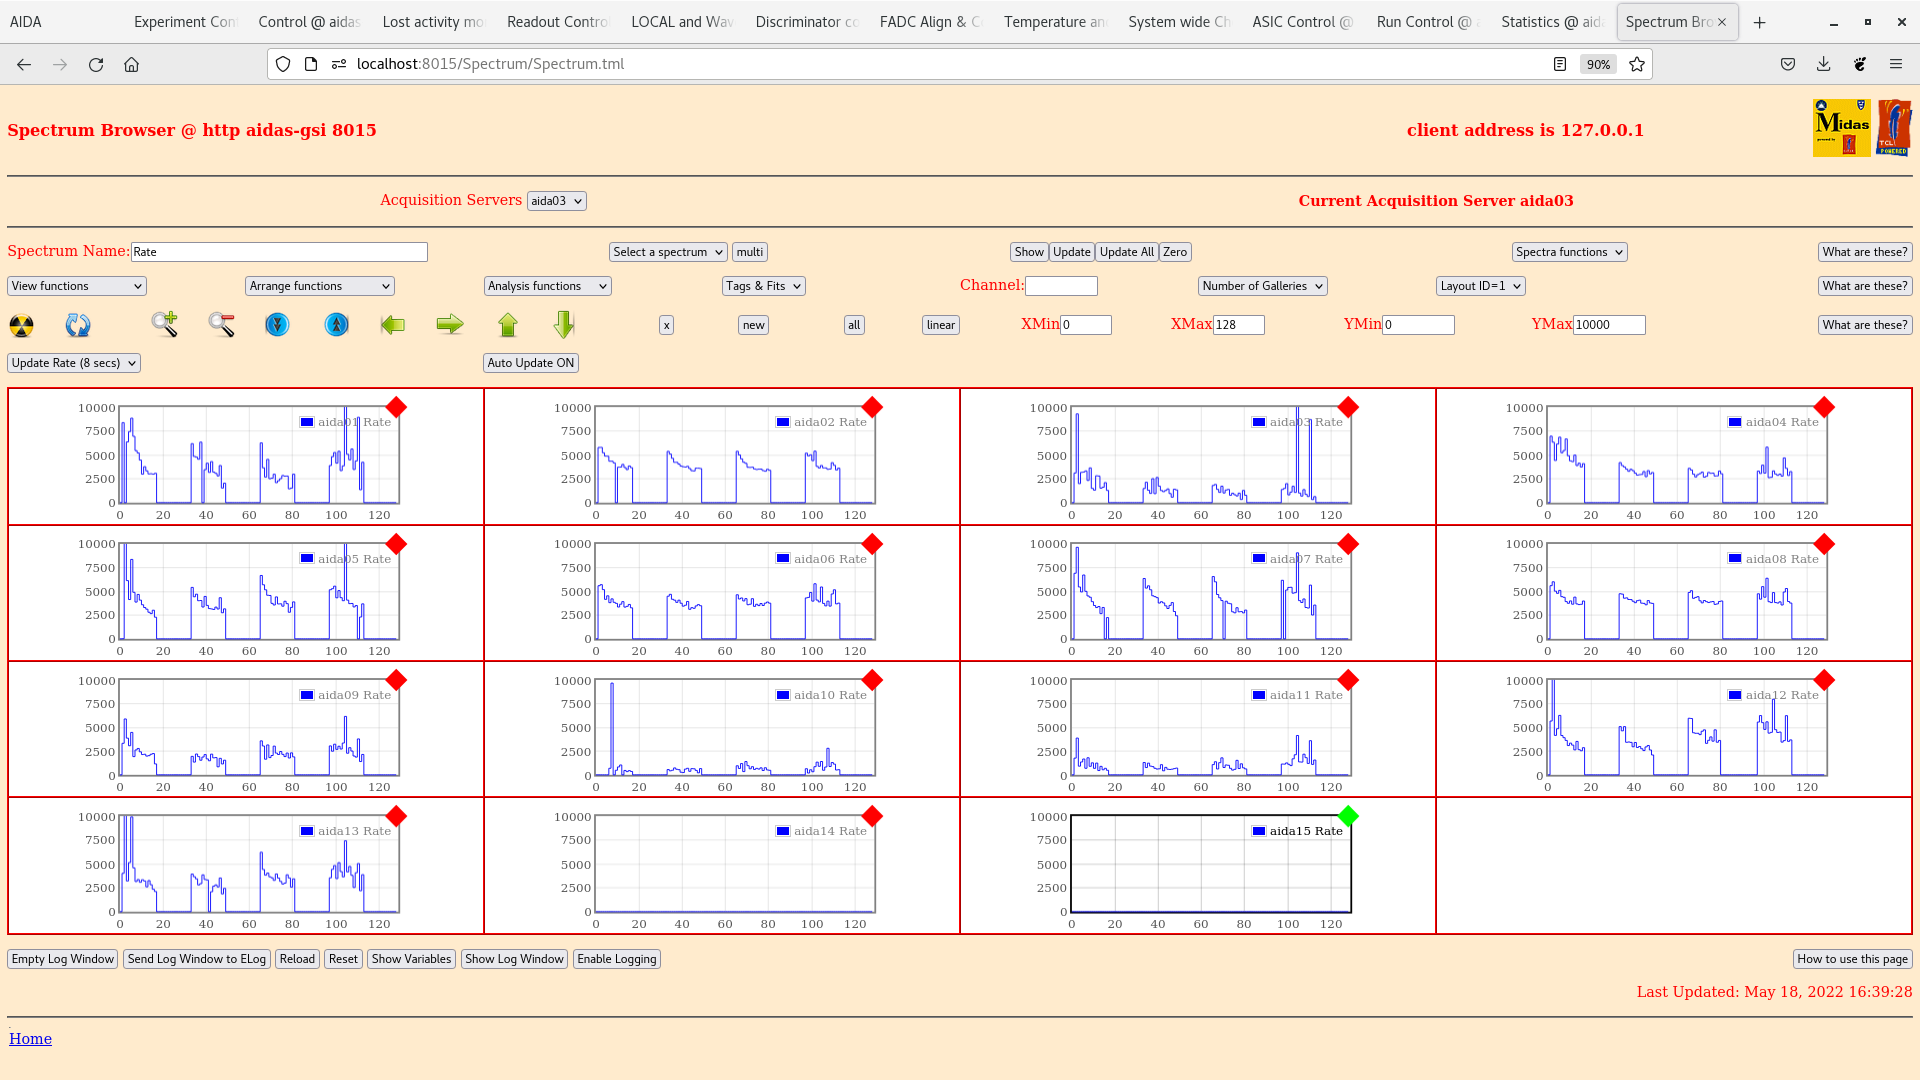
Task: Click the radiation hazard icon
Action: (21, 325)
